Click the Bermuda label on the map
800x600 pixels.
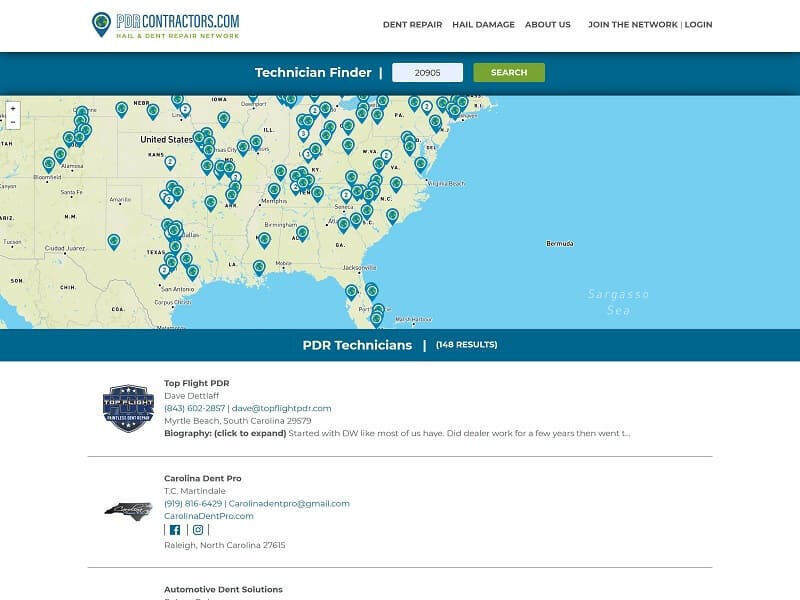coord(560,244)
